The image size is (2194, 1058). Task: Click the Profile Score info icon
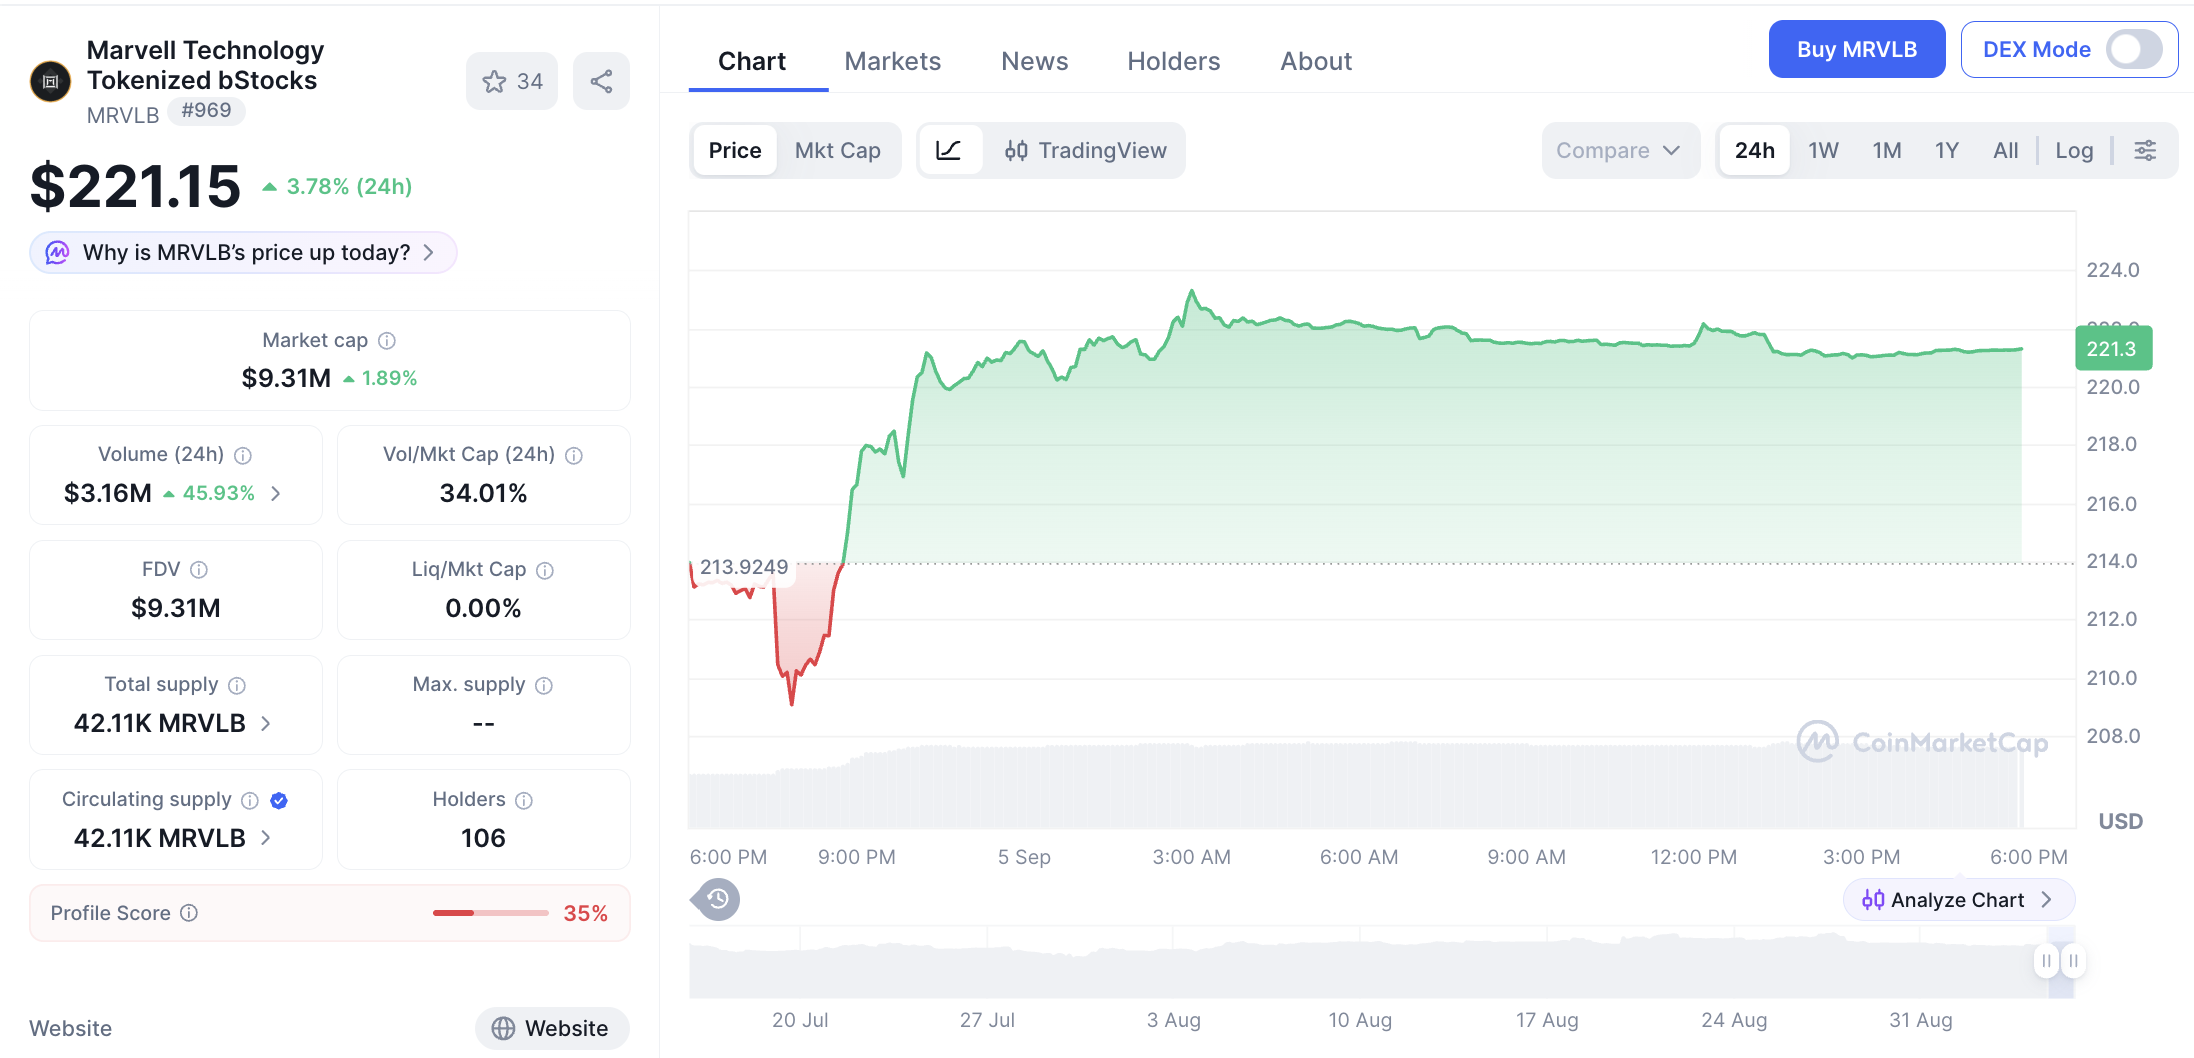point(189,913)
